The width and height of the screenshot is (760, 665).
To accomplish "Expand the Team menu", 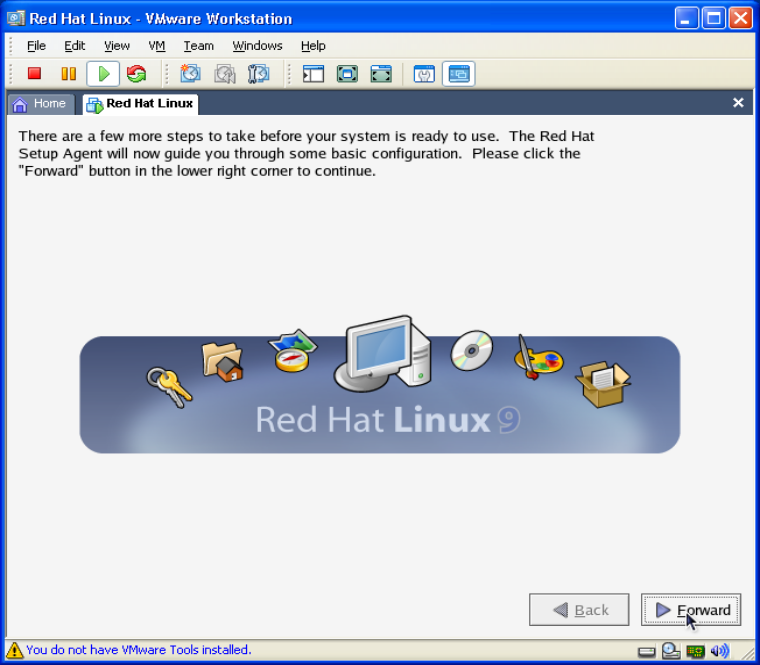I will tap(198, 46).
